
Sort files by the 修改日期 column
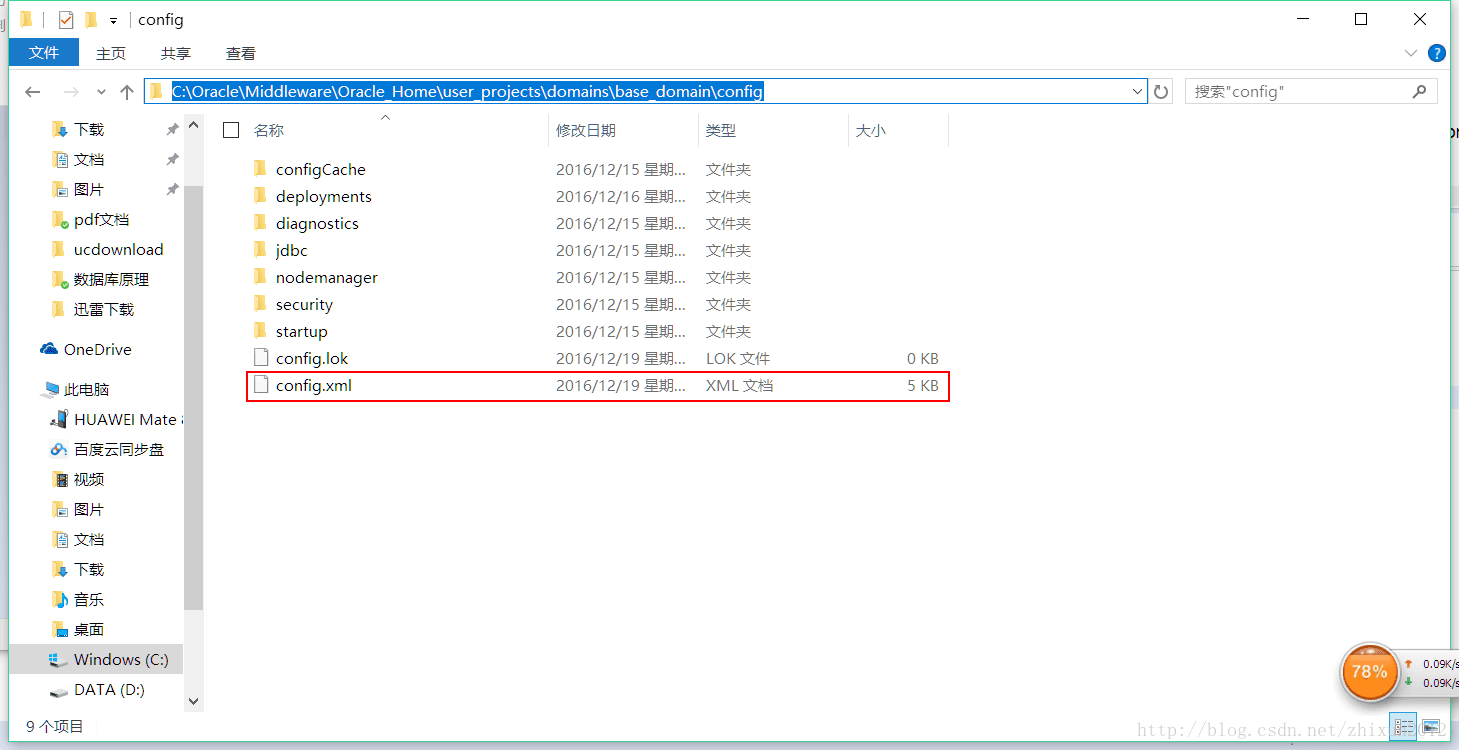(586, 131)
